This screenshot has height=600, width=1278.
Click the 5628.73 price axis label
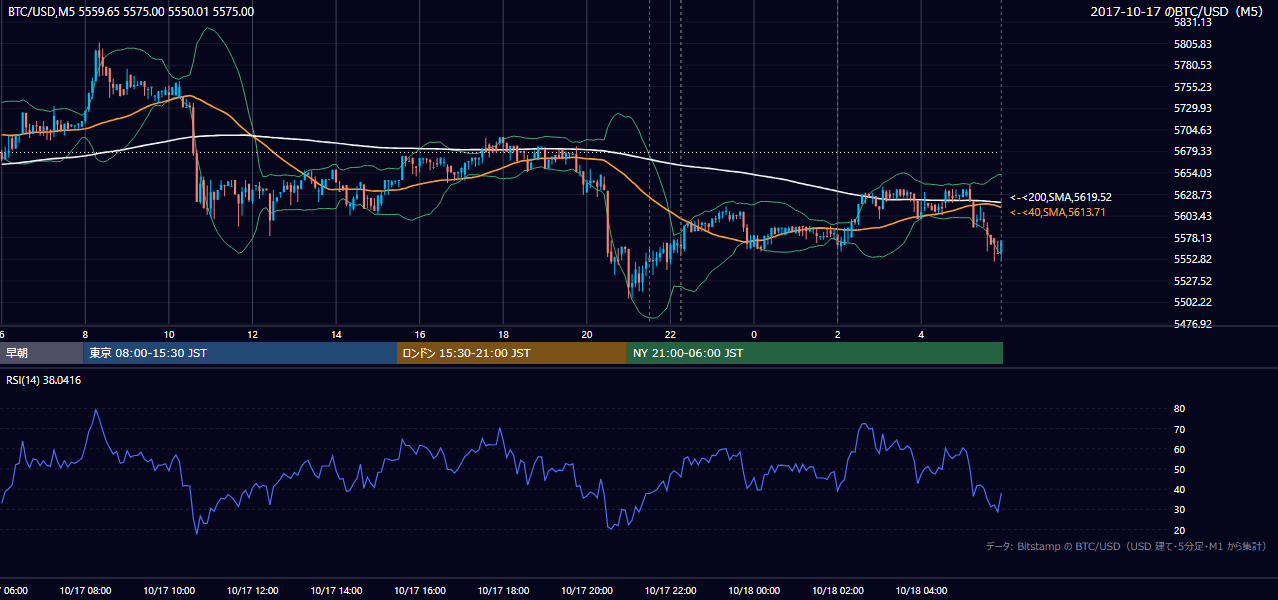[x=1194, y=195]
